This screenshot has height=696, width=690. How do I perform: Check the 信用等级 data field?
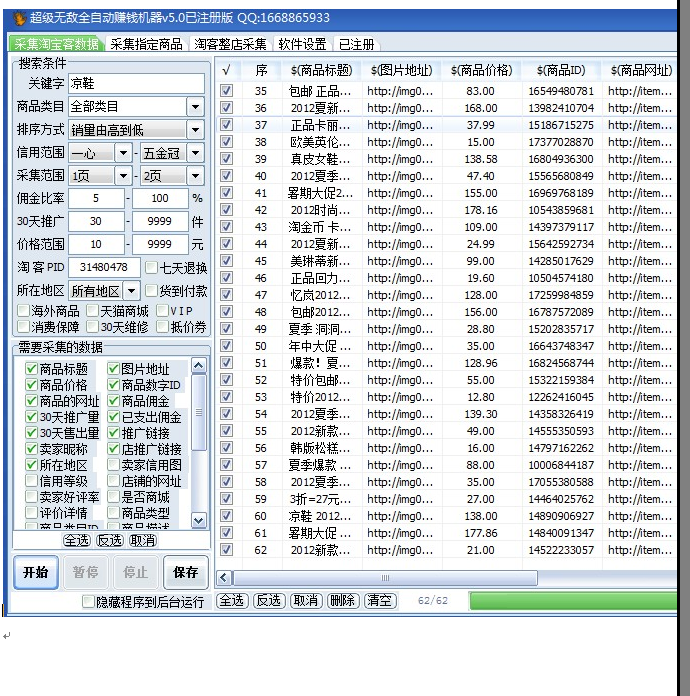(x=31, y=480)
